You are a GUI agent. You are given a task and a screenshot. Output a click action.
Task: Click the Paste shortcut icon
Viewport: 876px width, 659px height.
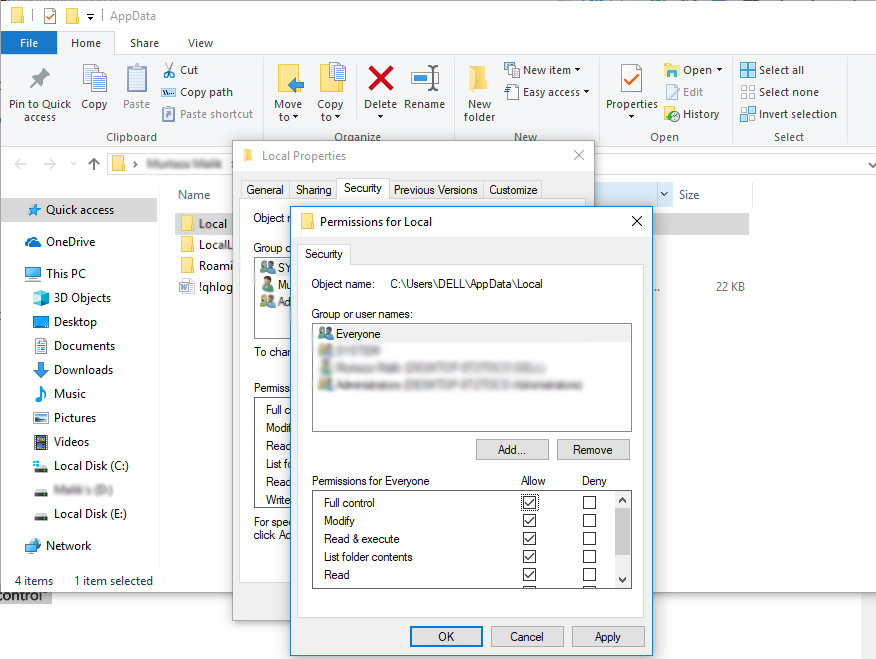[169, 114]
